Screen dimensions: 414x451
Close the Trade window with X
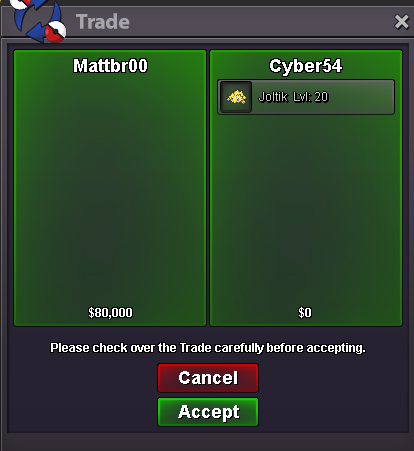401,22
